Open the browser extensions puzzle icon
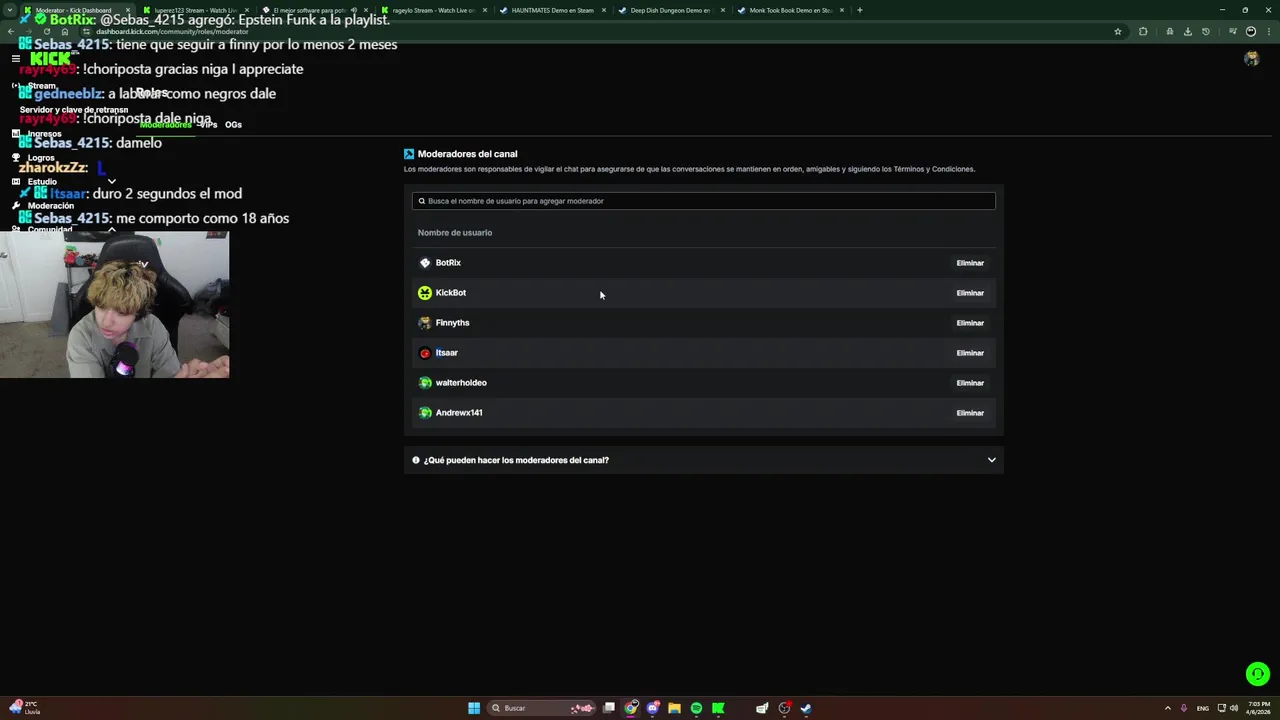The image size is (1280, 720). (1143, 31)
